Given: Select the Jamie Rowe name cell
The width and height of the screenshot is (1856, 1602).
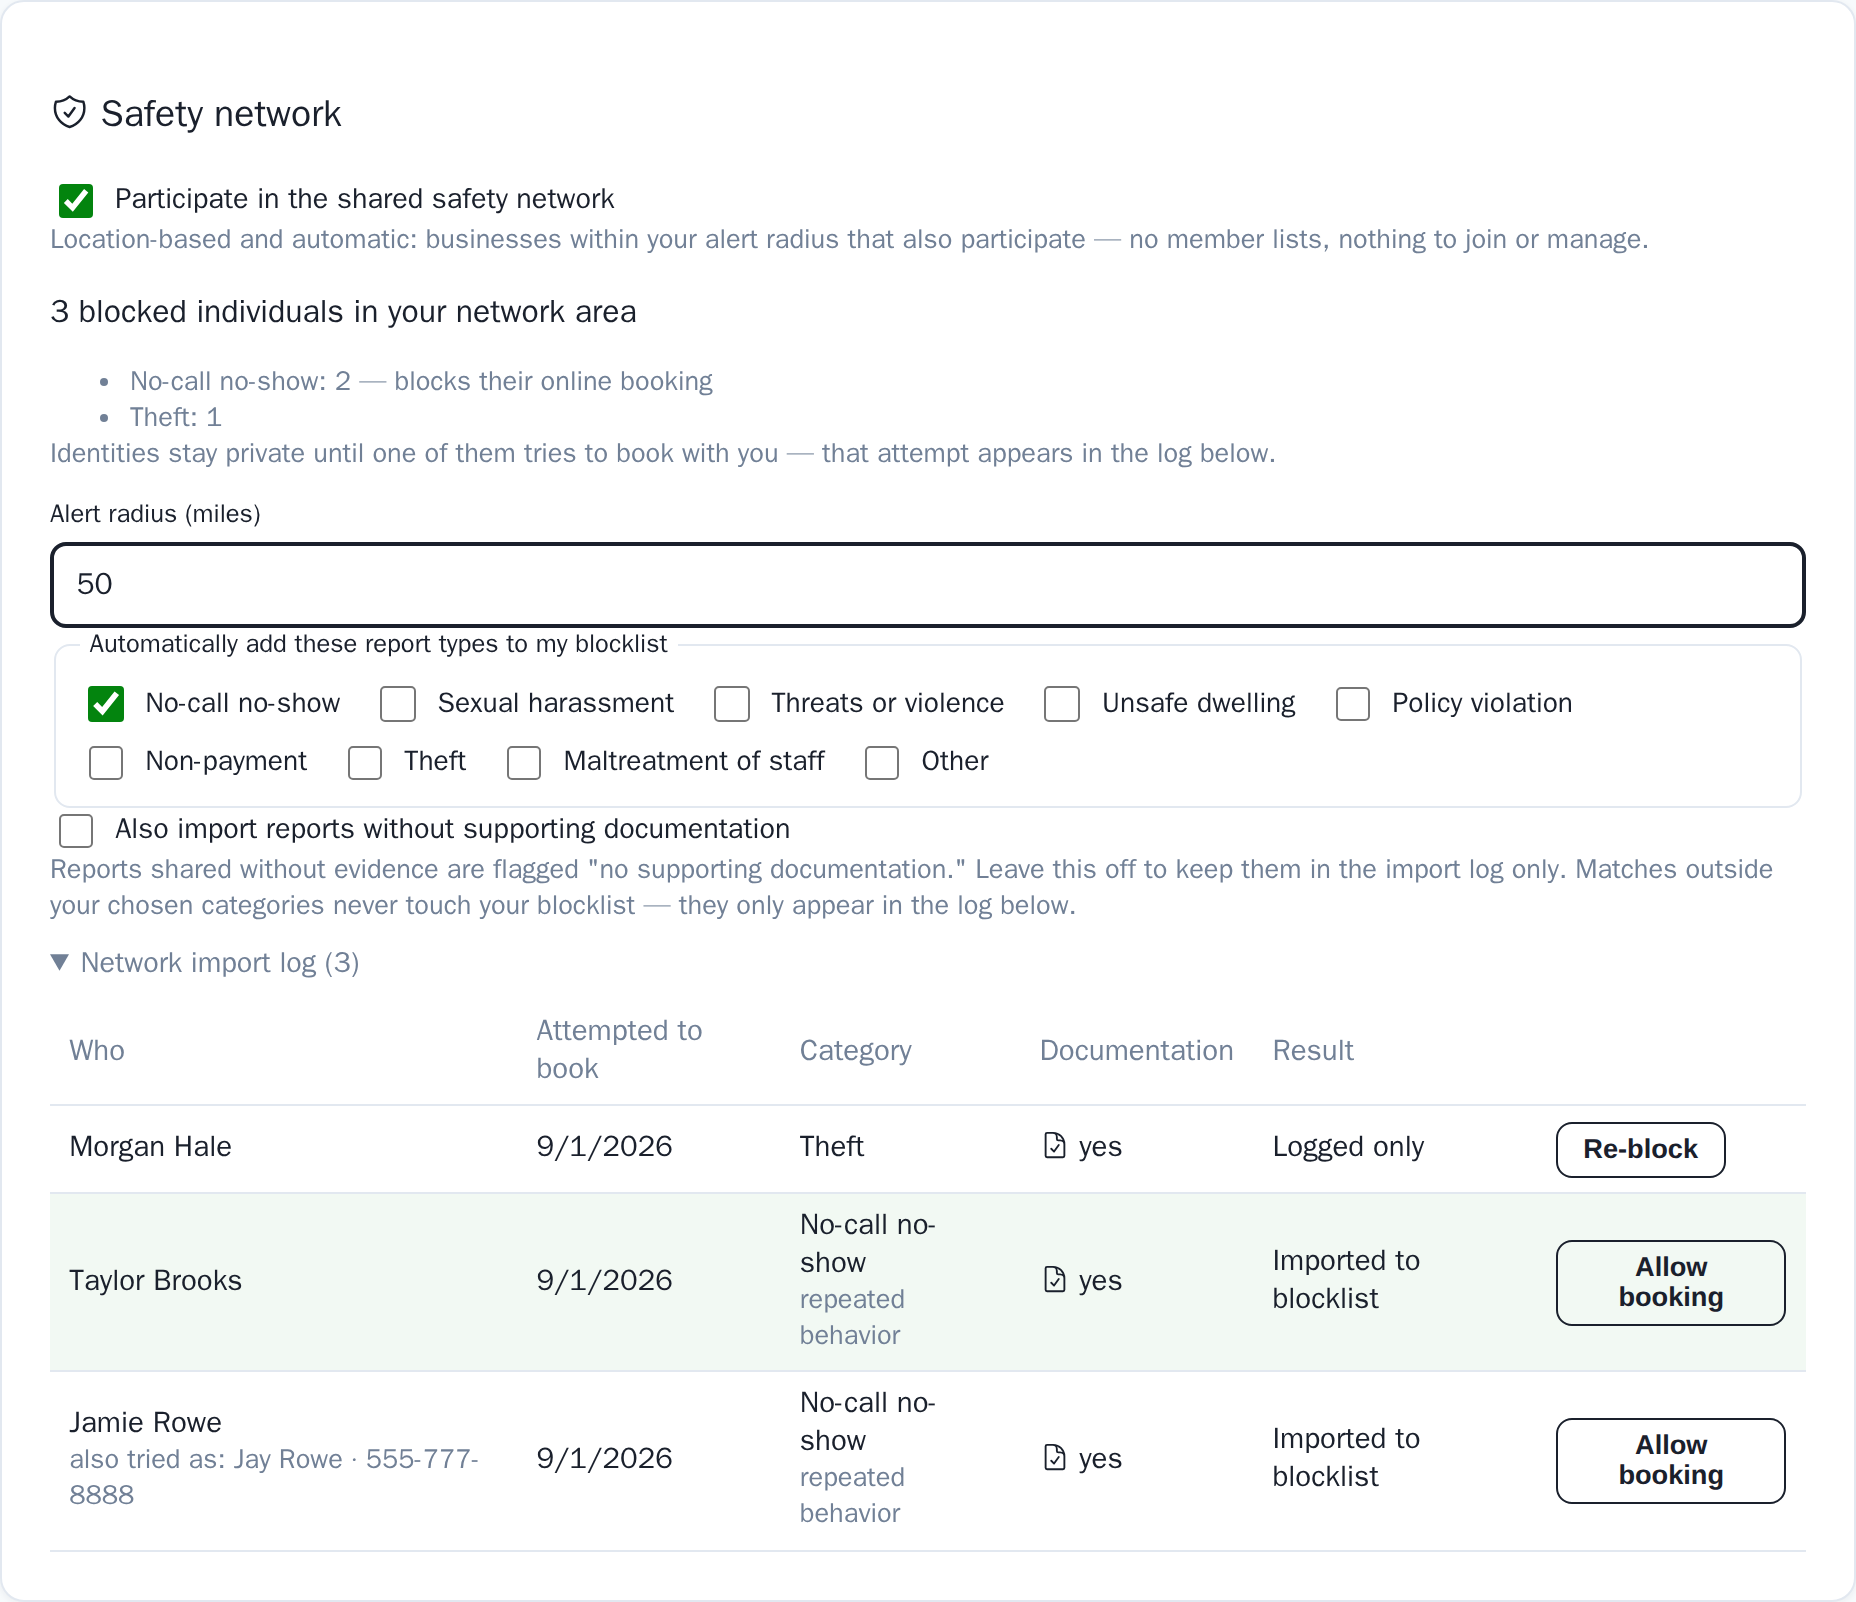Looking at the screenshot, I should [x=145, y=1422].
